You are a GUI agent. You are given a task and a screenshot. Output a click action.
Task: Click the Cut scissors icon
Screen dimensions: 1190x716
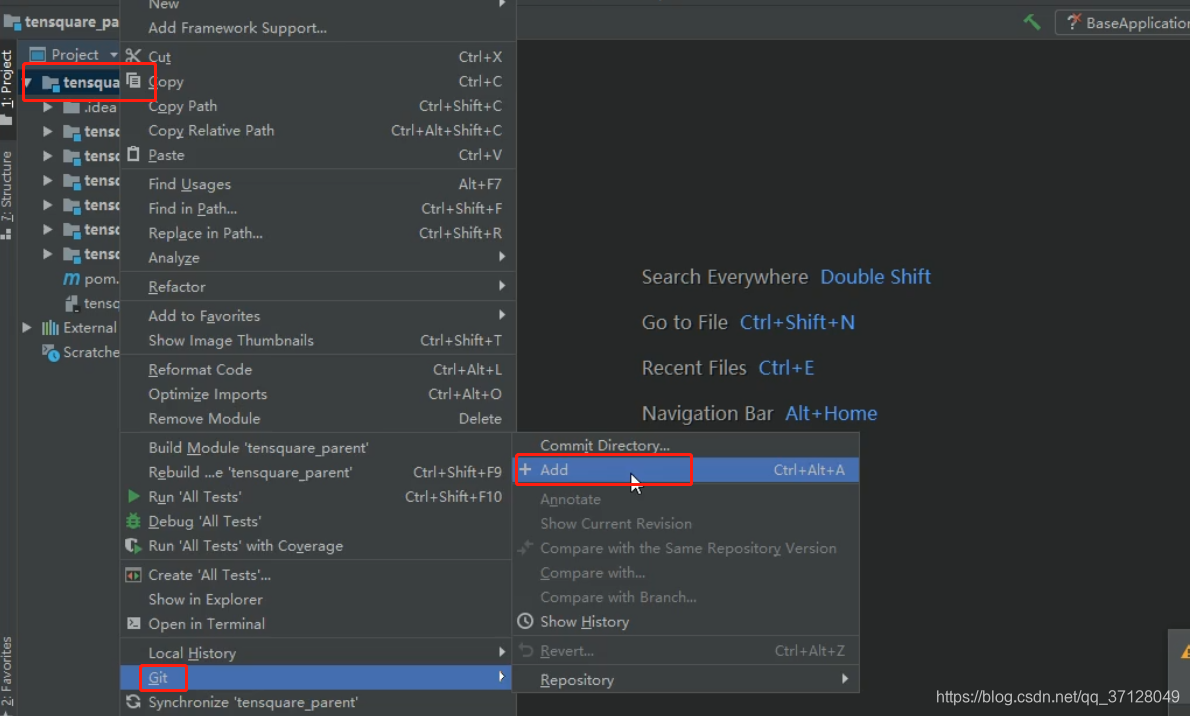(133, 55)
